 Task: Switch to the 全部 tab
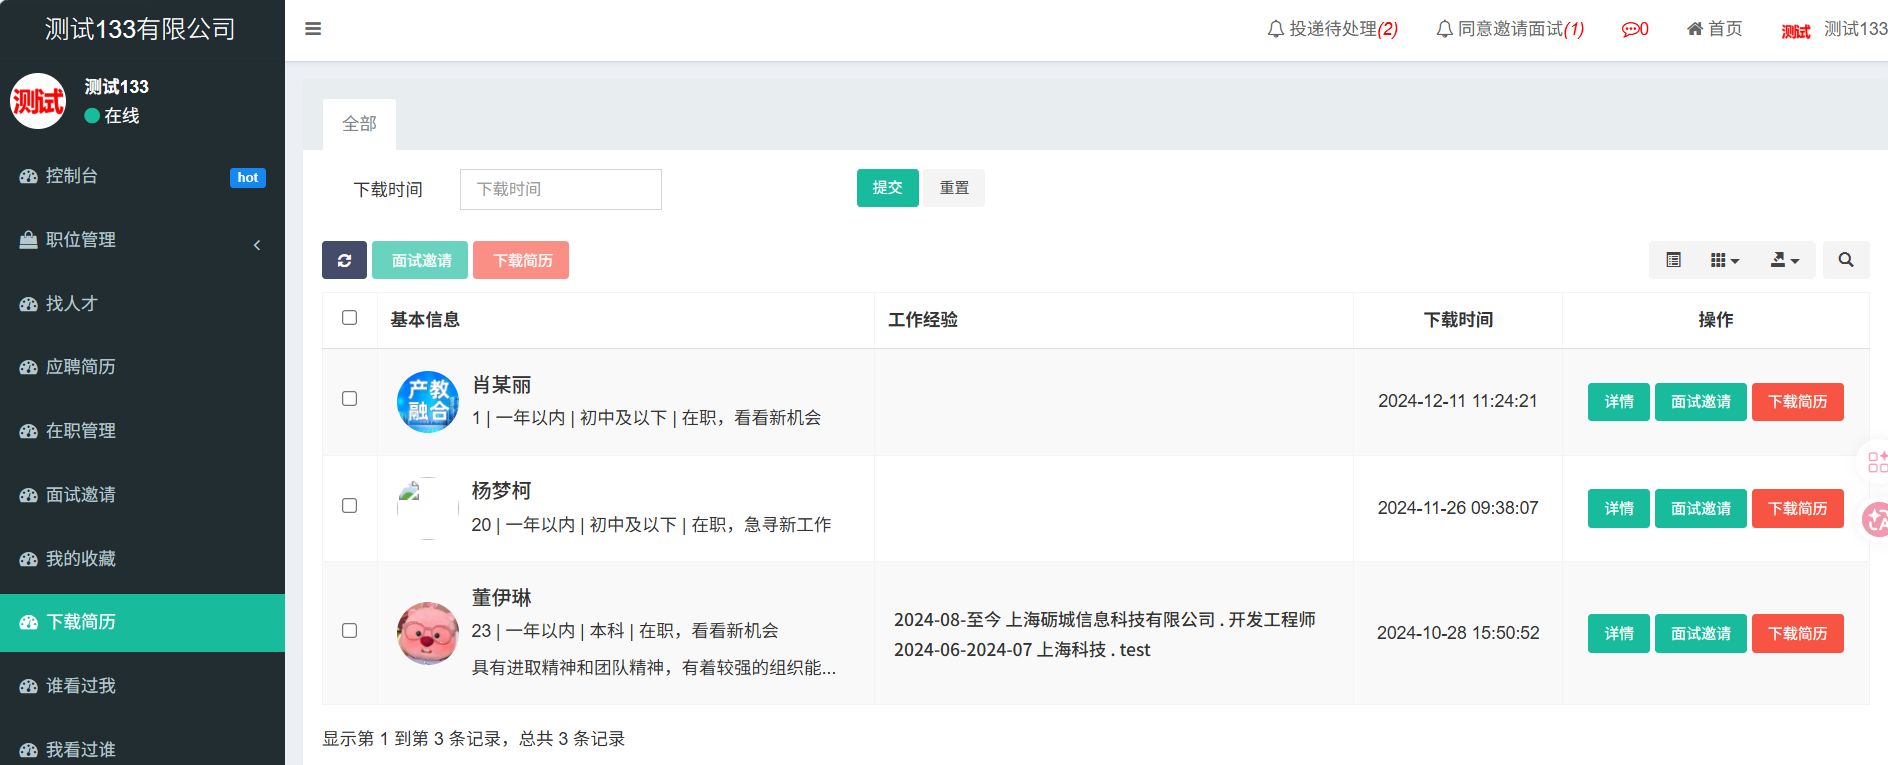pyautogui.click(x=359, y=124)
